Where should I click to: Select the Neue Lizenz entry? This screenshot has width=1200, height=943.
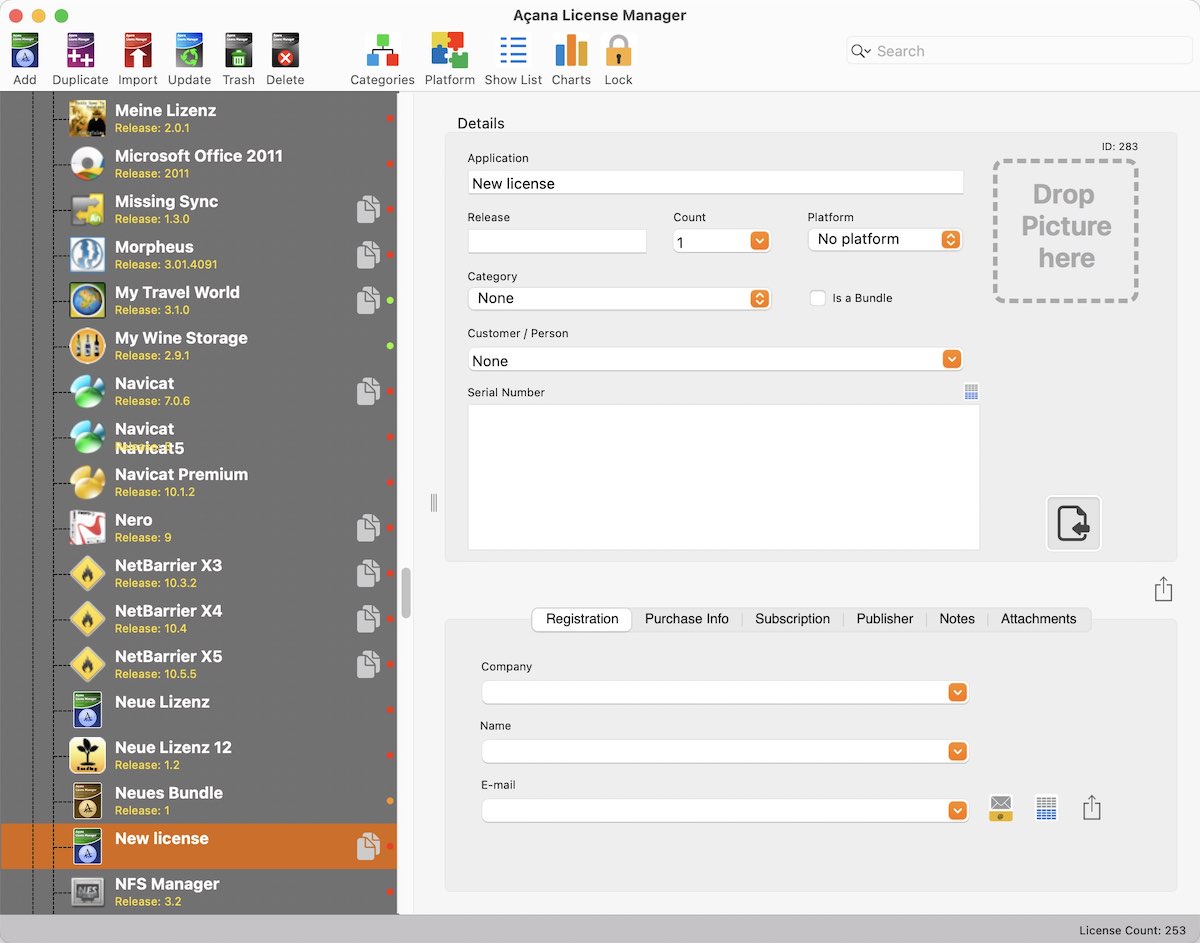(x=198, y=709)
